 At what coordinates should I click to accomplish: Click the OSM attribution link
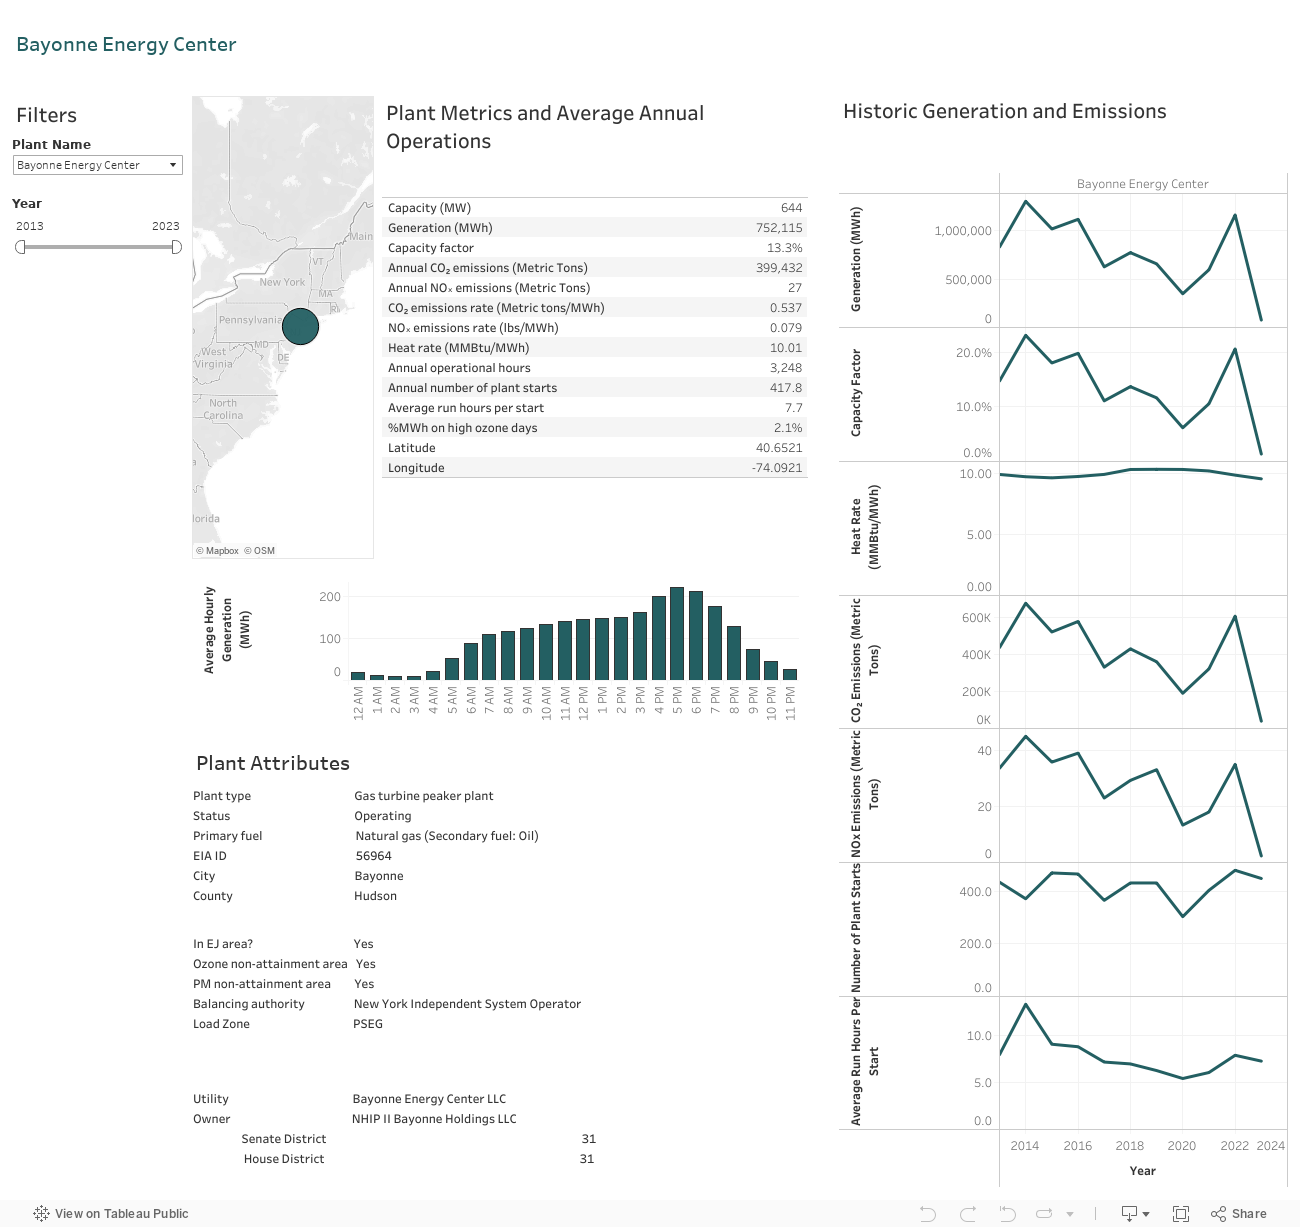click(x=260, y=551)
